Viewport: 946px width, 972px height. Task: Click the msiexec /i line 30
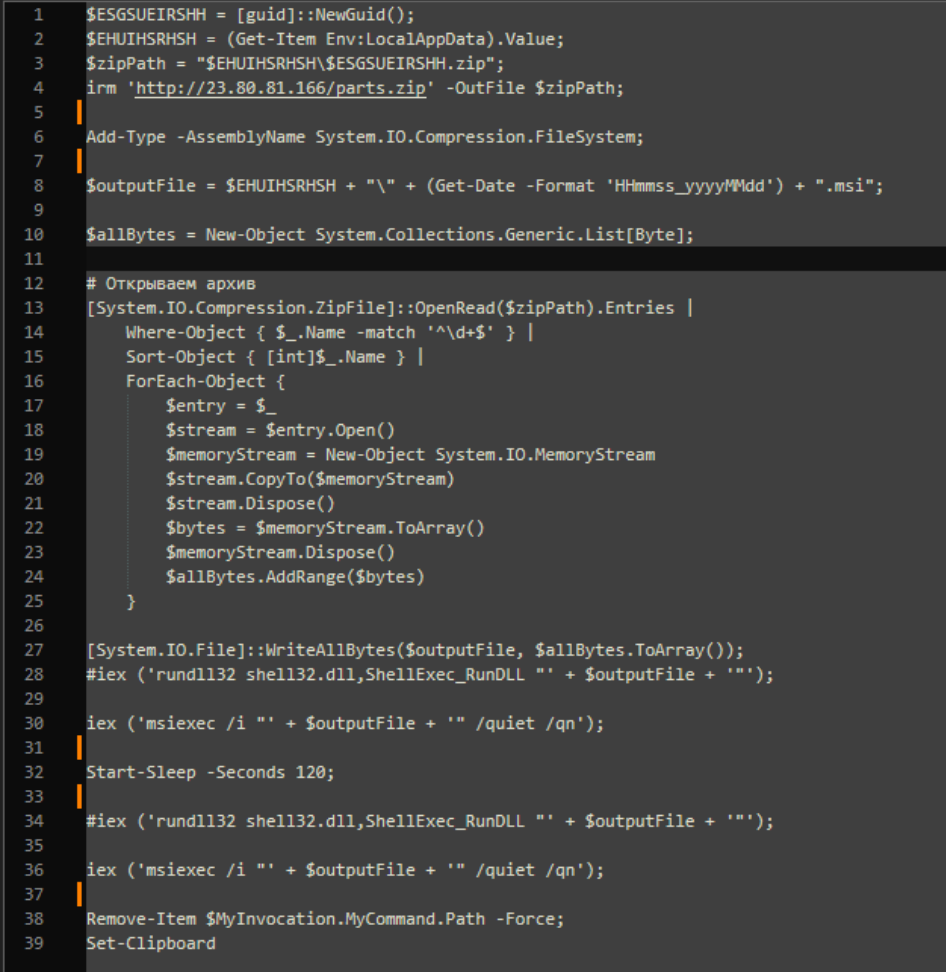(x=345, y=723)
